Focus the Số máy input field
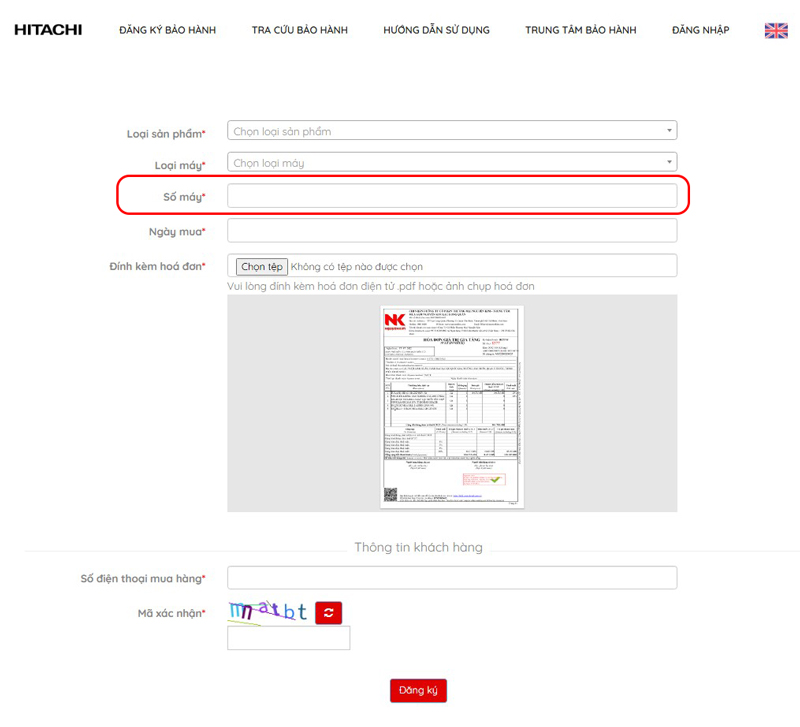Screen dimensions: 800x727 click(452, 196)
